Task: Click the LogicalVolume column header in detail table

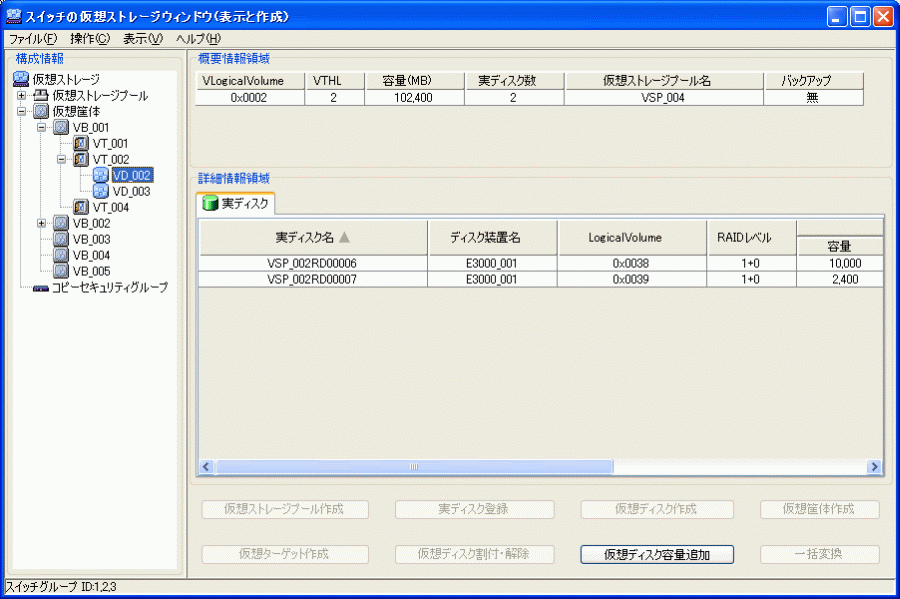Action: [632, 238]
